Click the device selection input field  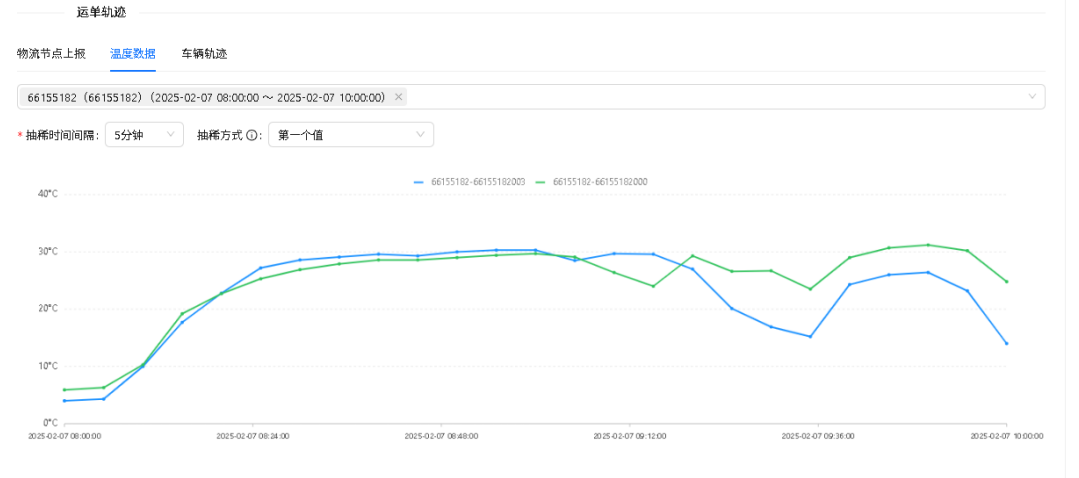tap(700, 97)
